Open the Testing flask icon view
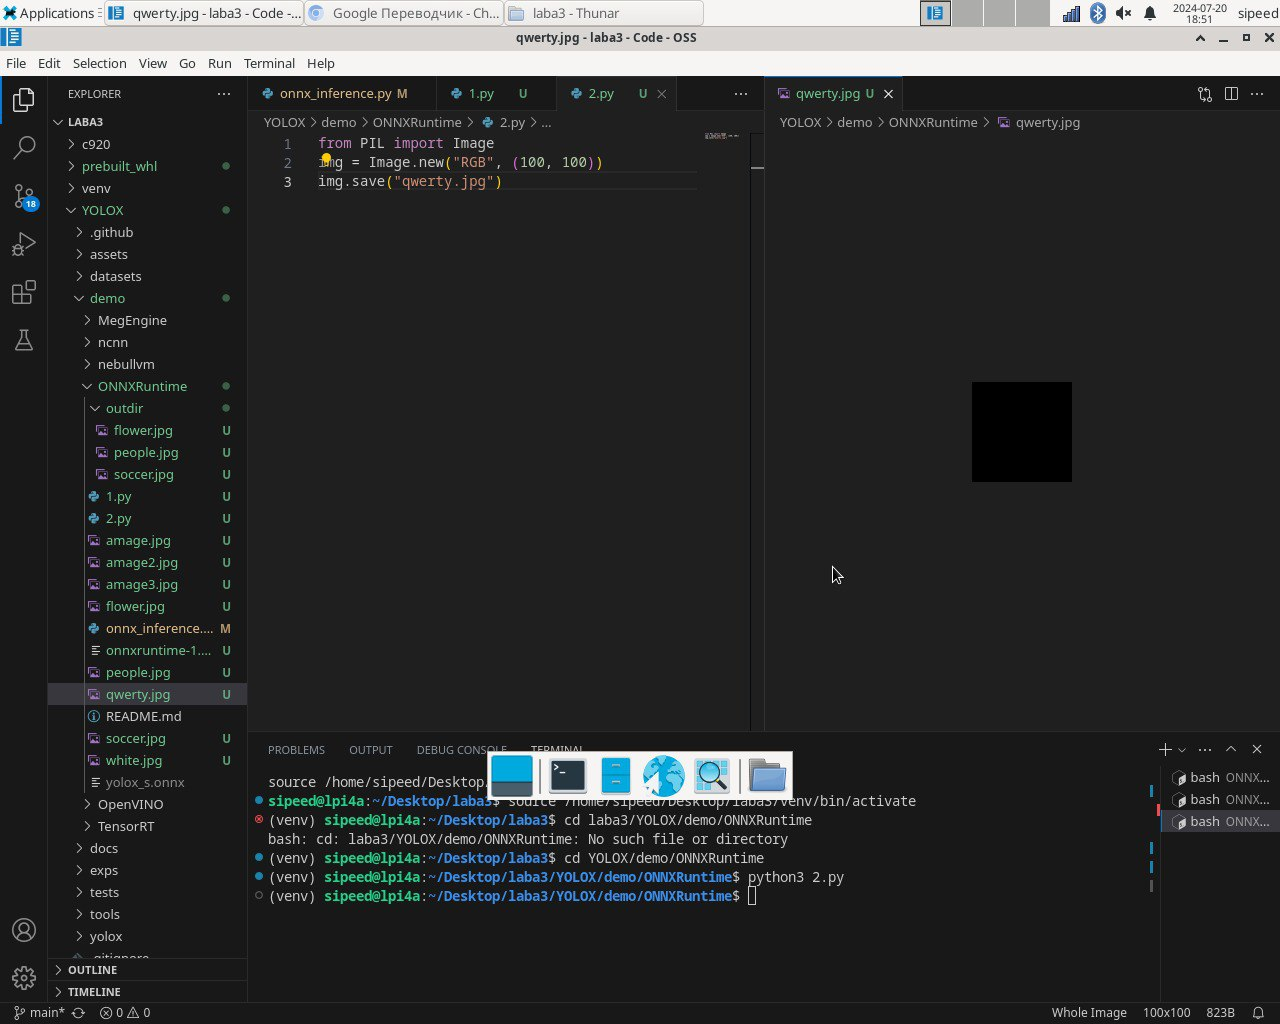Viewport: 1280px width, 1024px height. 24,340
